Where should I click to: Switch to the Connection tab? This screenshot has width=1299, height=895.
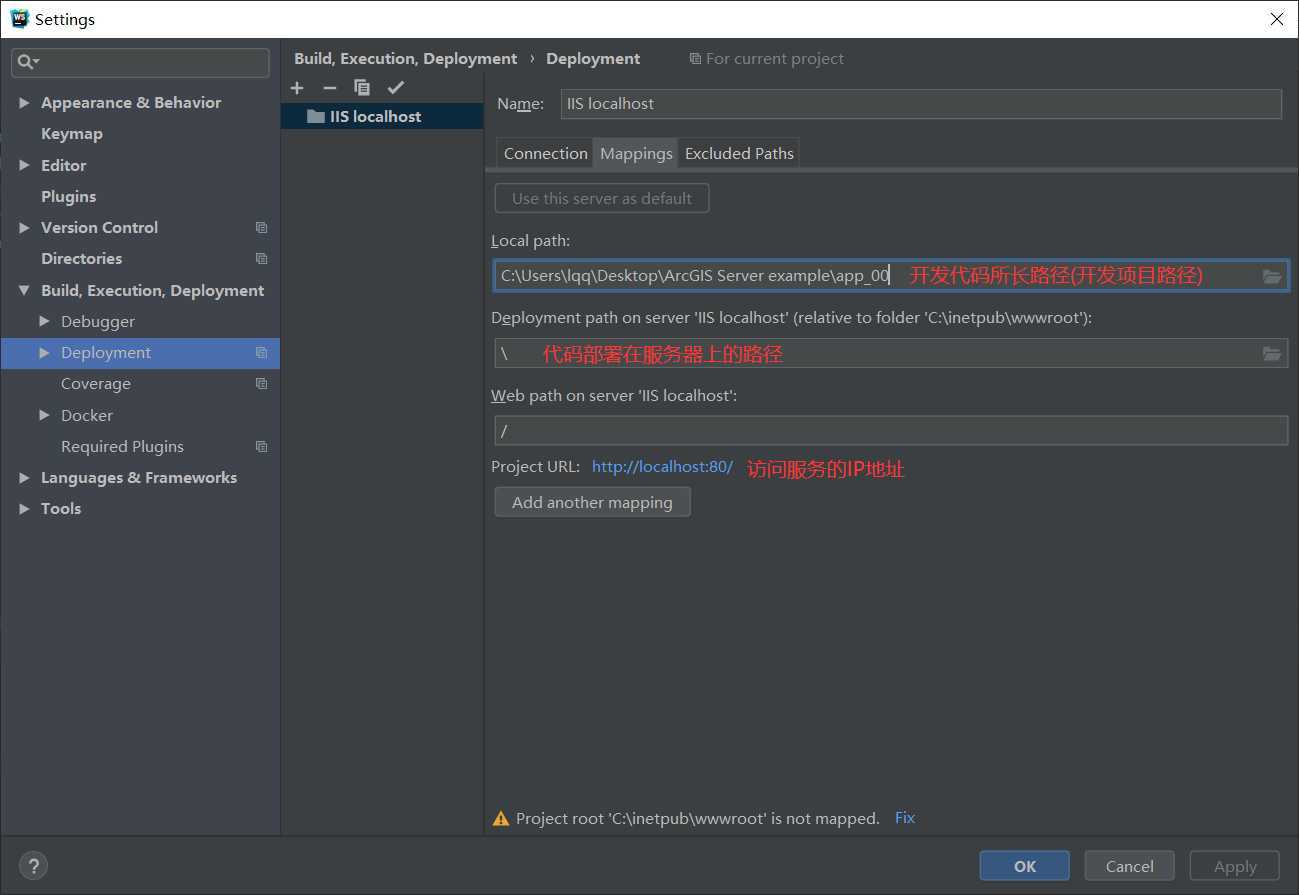[x=545, y=153]
